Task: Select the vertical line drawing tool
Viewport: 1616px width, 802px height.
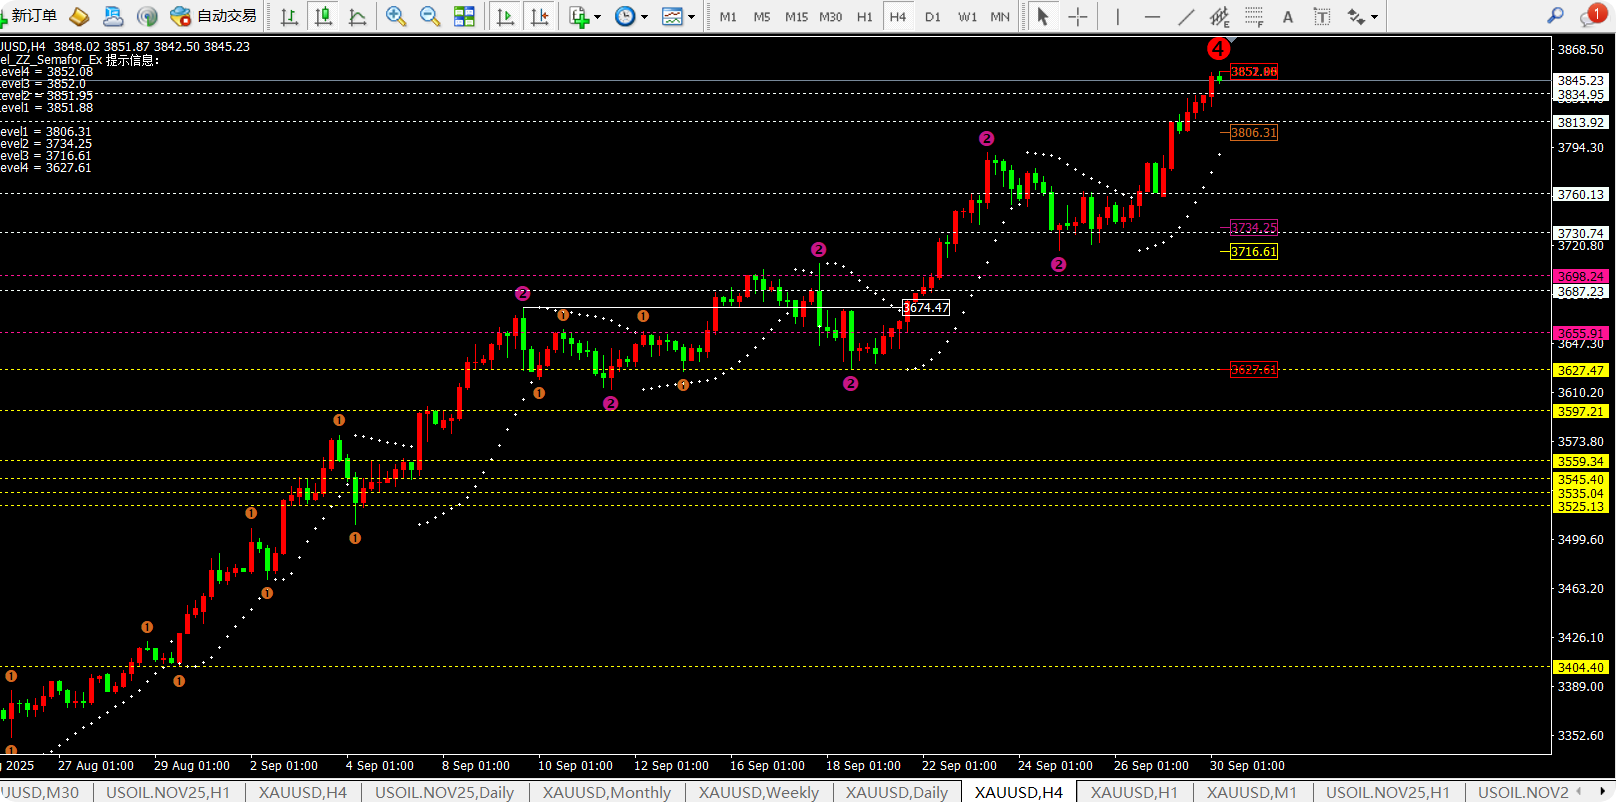Action: [1118, 16]
